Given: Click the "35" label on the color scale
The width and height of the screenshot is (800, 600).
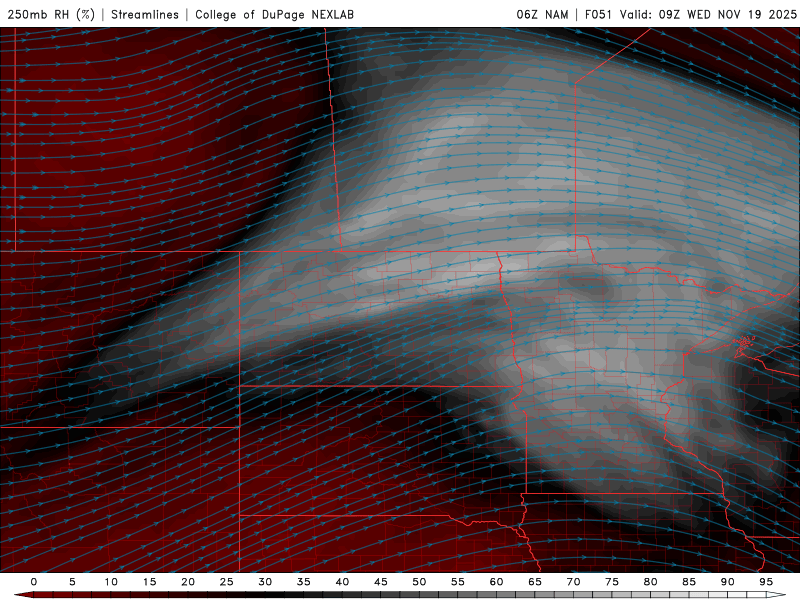Looking at the screenshot, I should [304, 582].
